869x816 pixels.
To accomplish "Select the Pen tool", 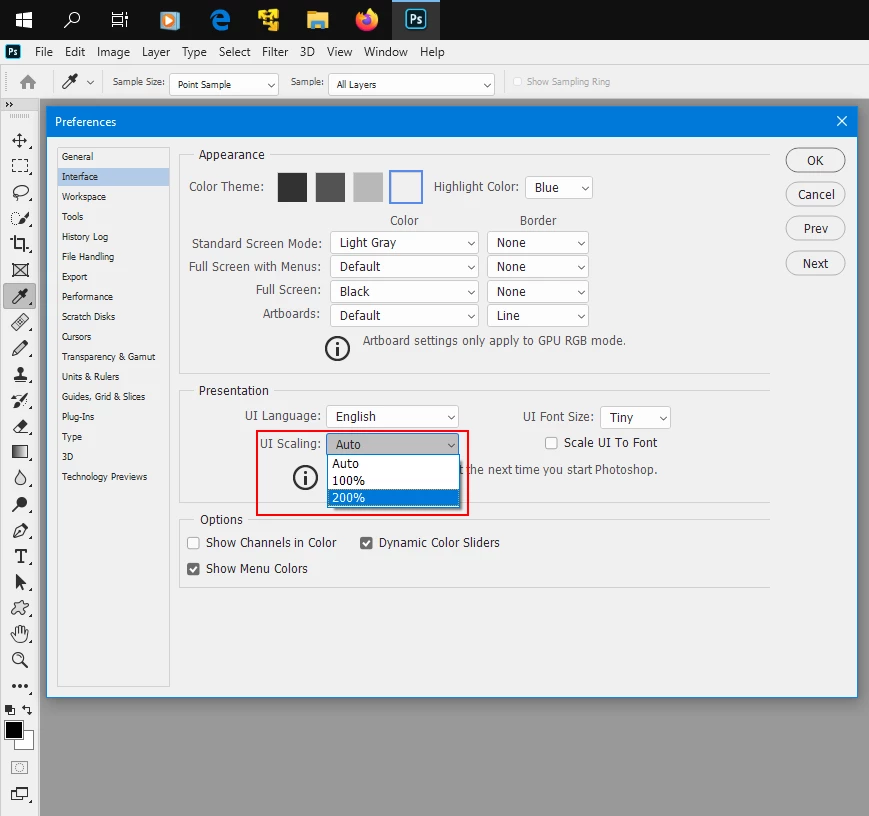I will (x=20, y=531).
